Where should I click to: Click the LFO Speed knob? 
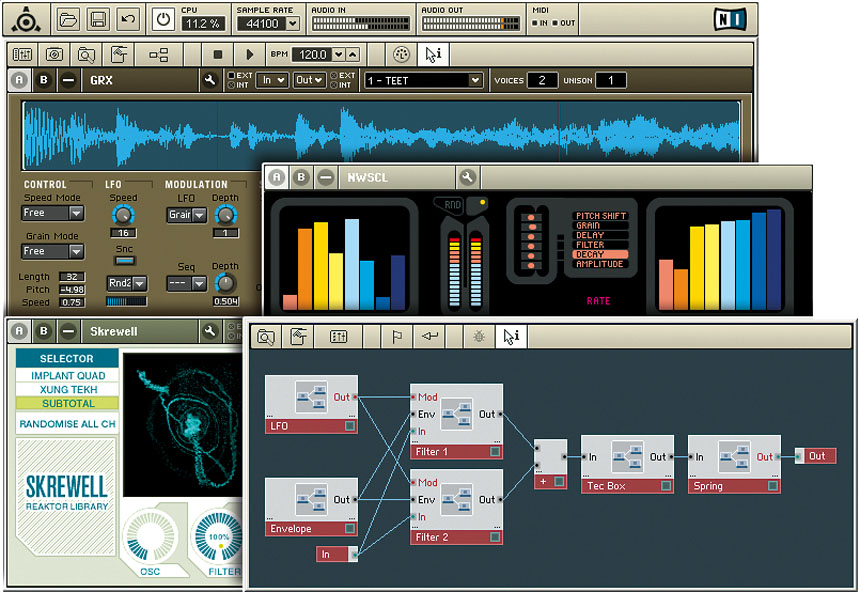pos(123,215)
